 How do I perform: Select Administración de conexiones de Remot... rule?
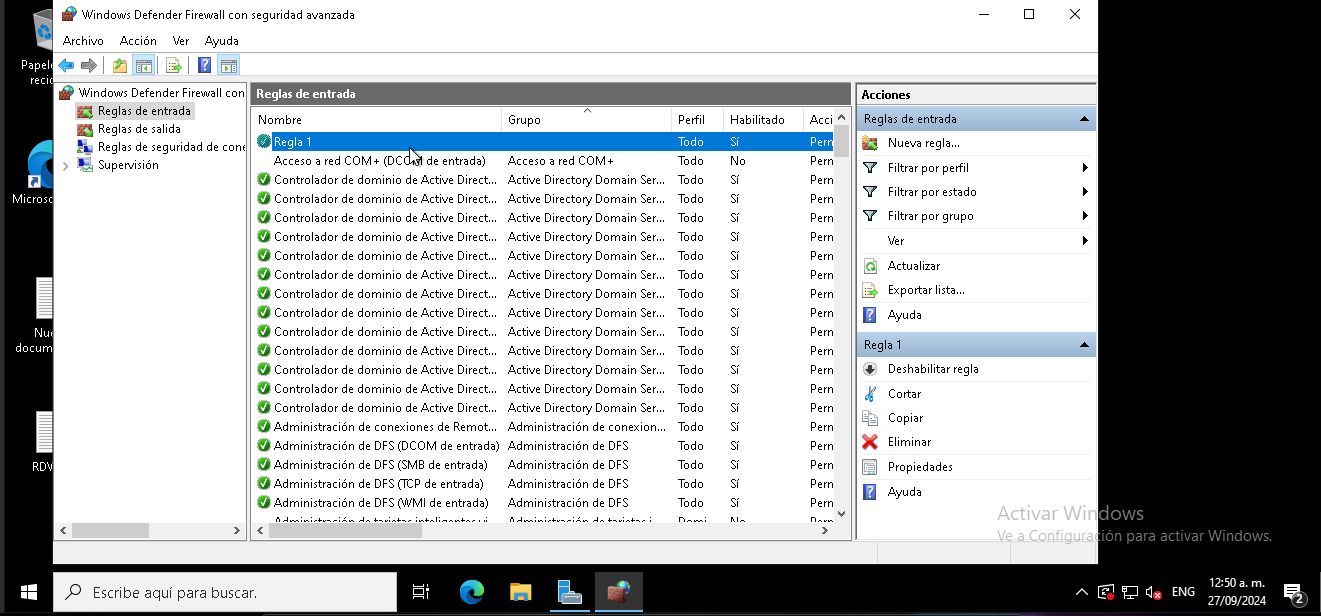click(542, 427)
